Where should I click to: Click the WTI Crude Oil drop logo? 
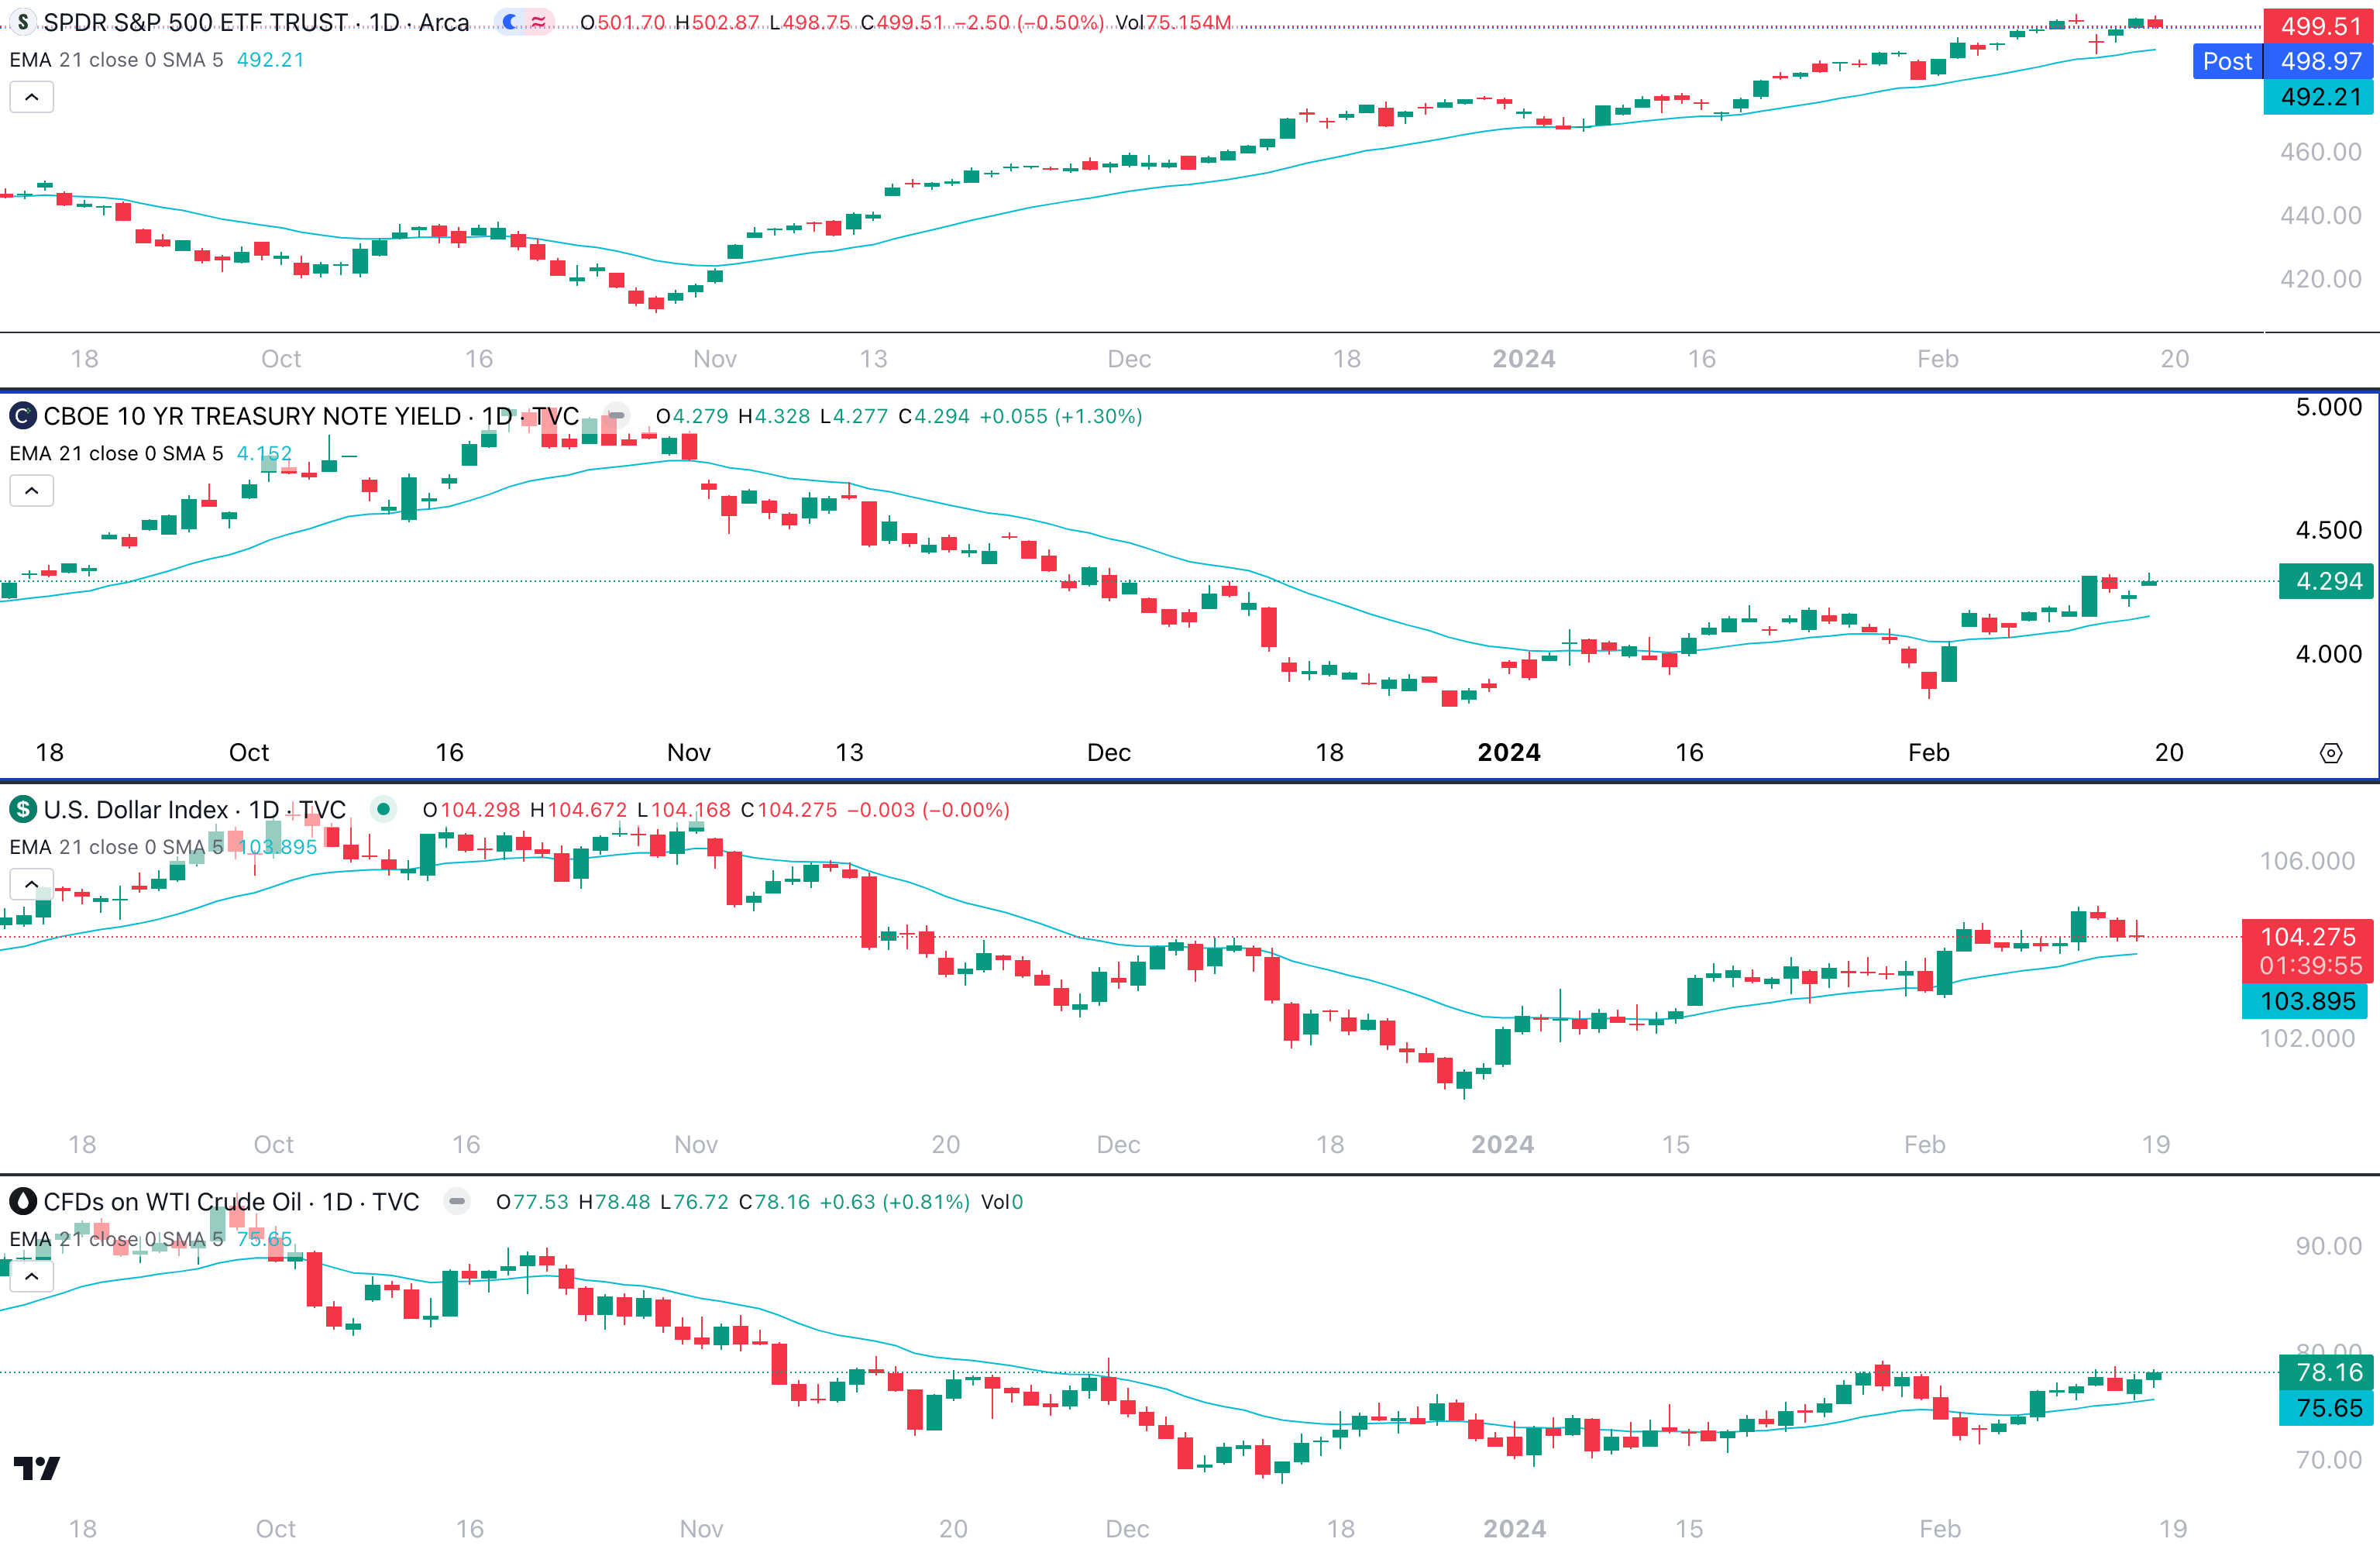23,1201
